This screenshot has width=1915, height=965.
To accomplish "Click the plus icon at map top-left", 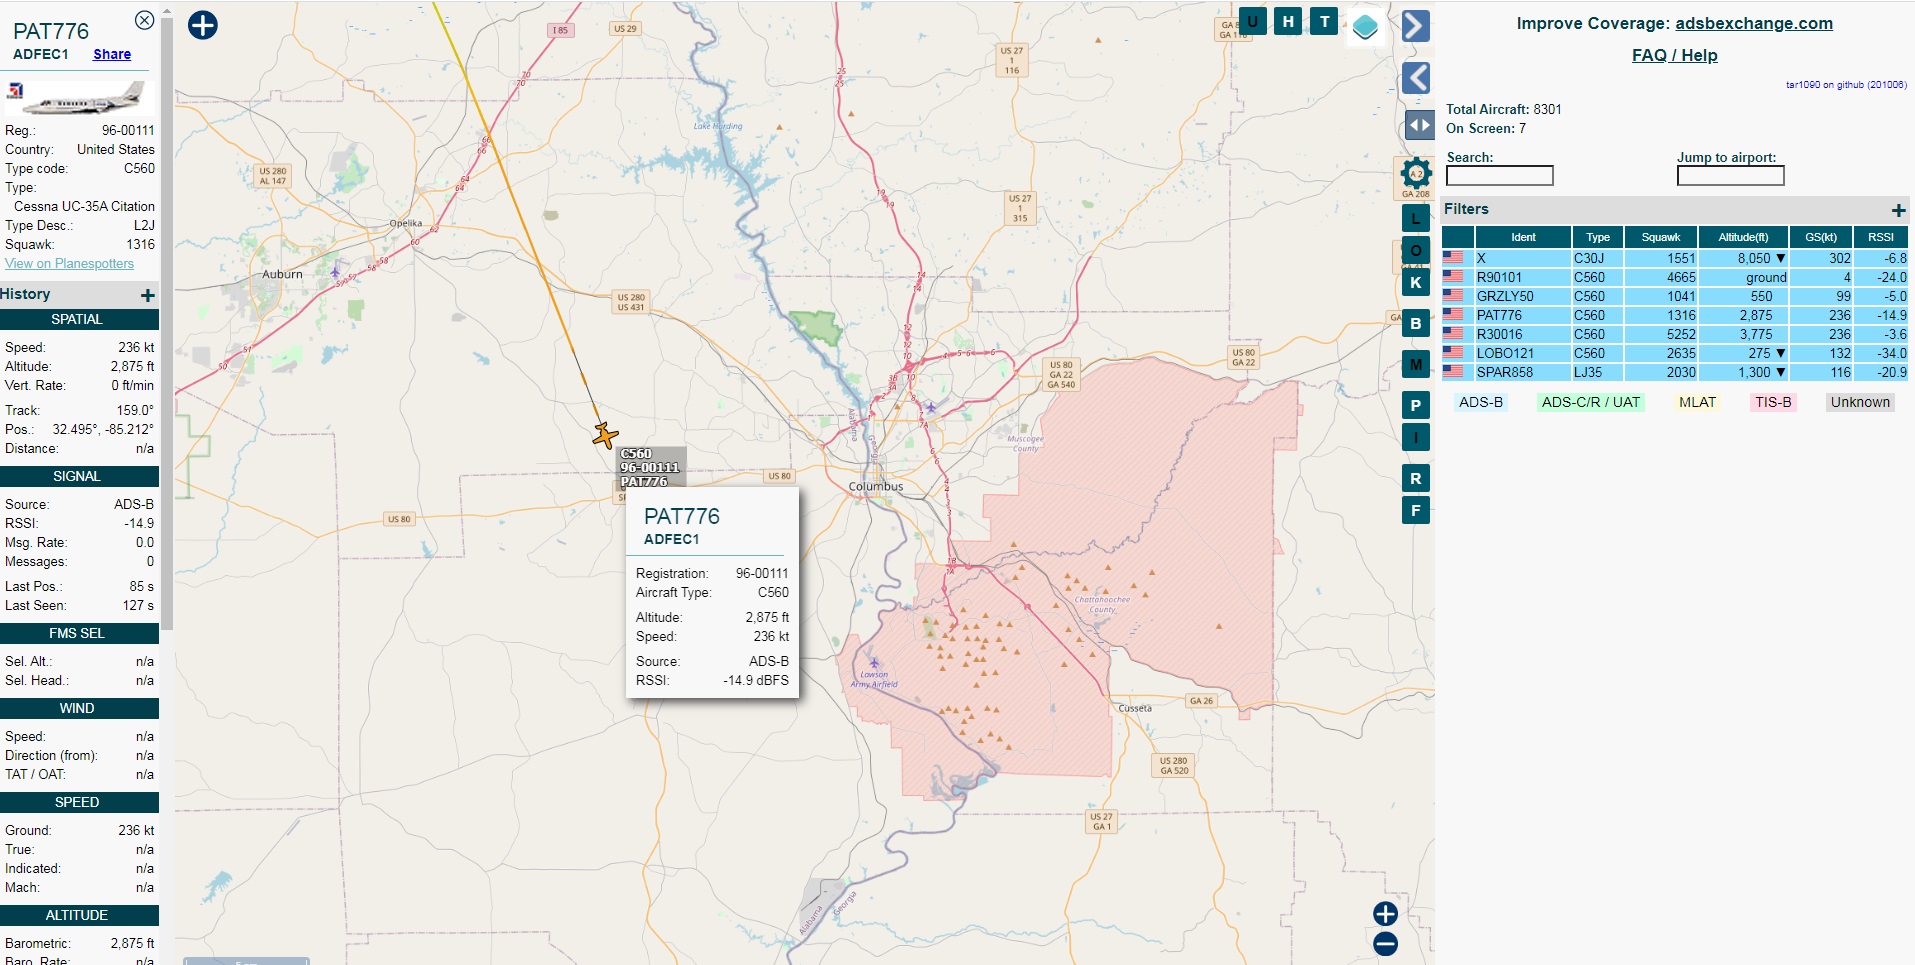I will point(203,25).
